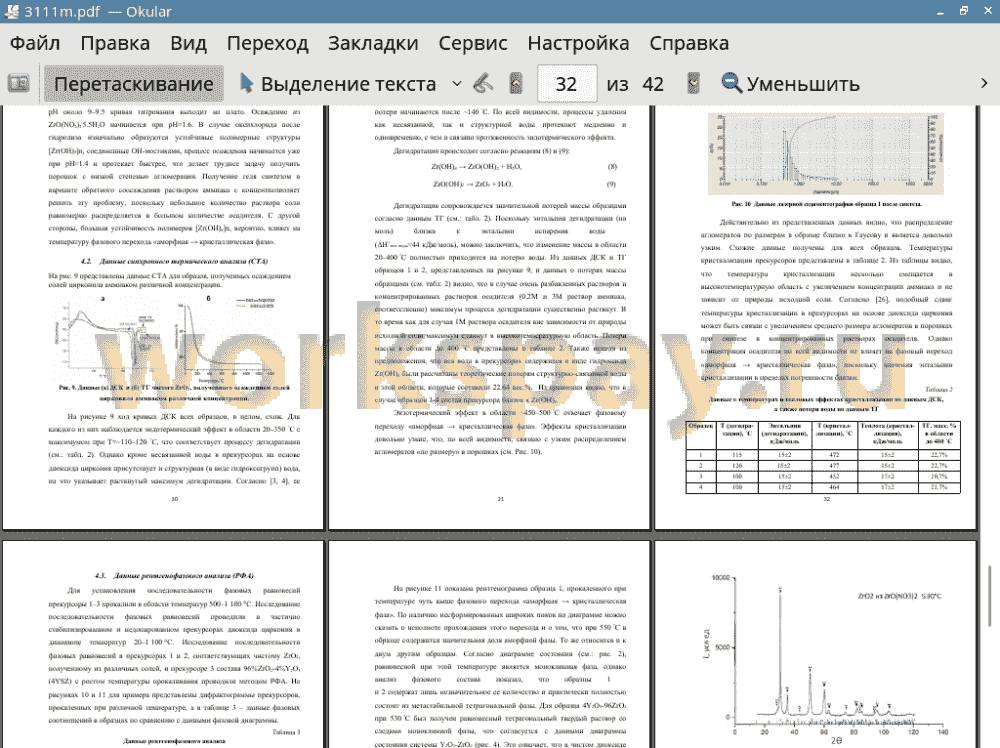Viewport: 1000px width, 748px height.
Task: Open the Закладки menu
Action: 373,43
